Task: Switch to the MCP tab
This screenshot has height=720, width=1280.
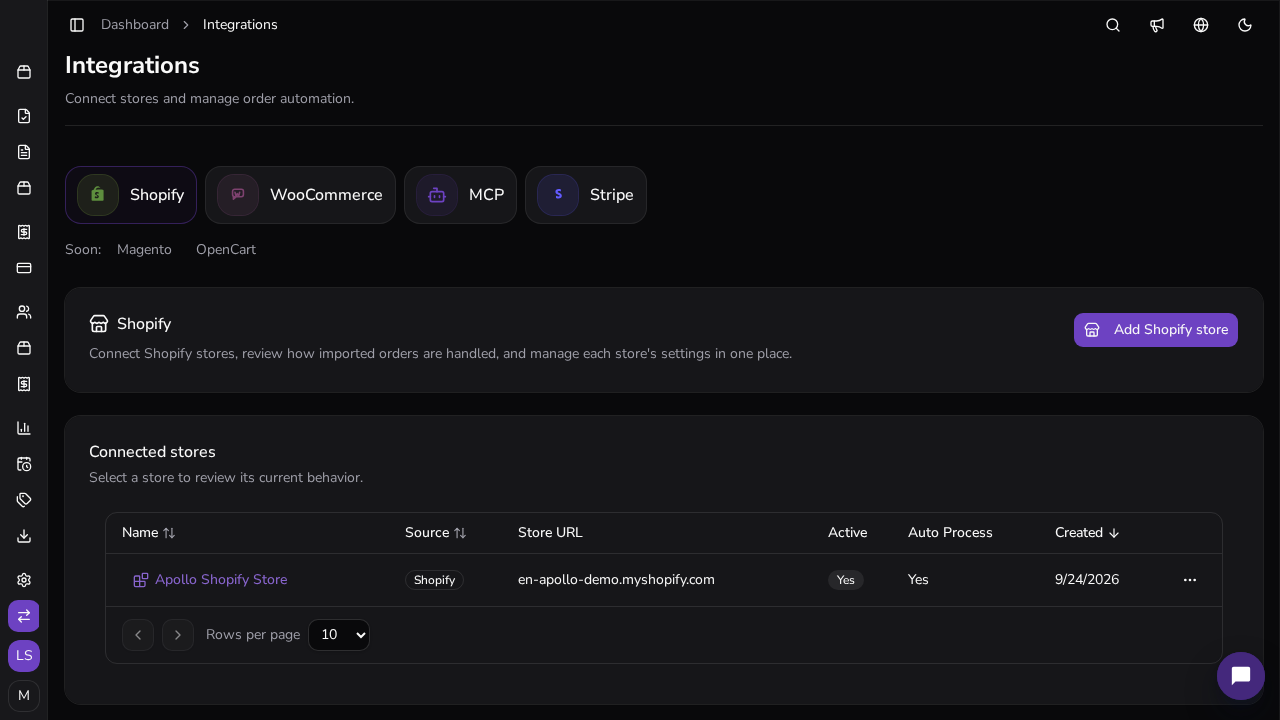Action: (460, 195)
